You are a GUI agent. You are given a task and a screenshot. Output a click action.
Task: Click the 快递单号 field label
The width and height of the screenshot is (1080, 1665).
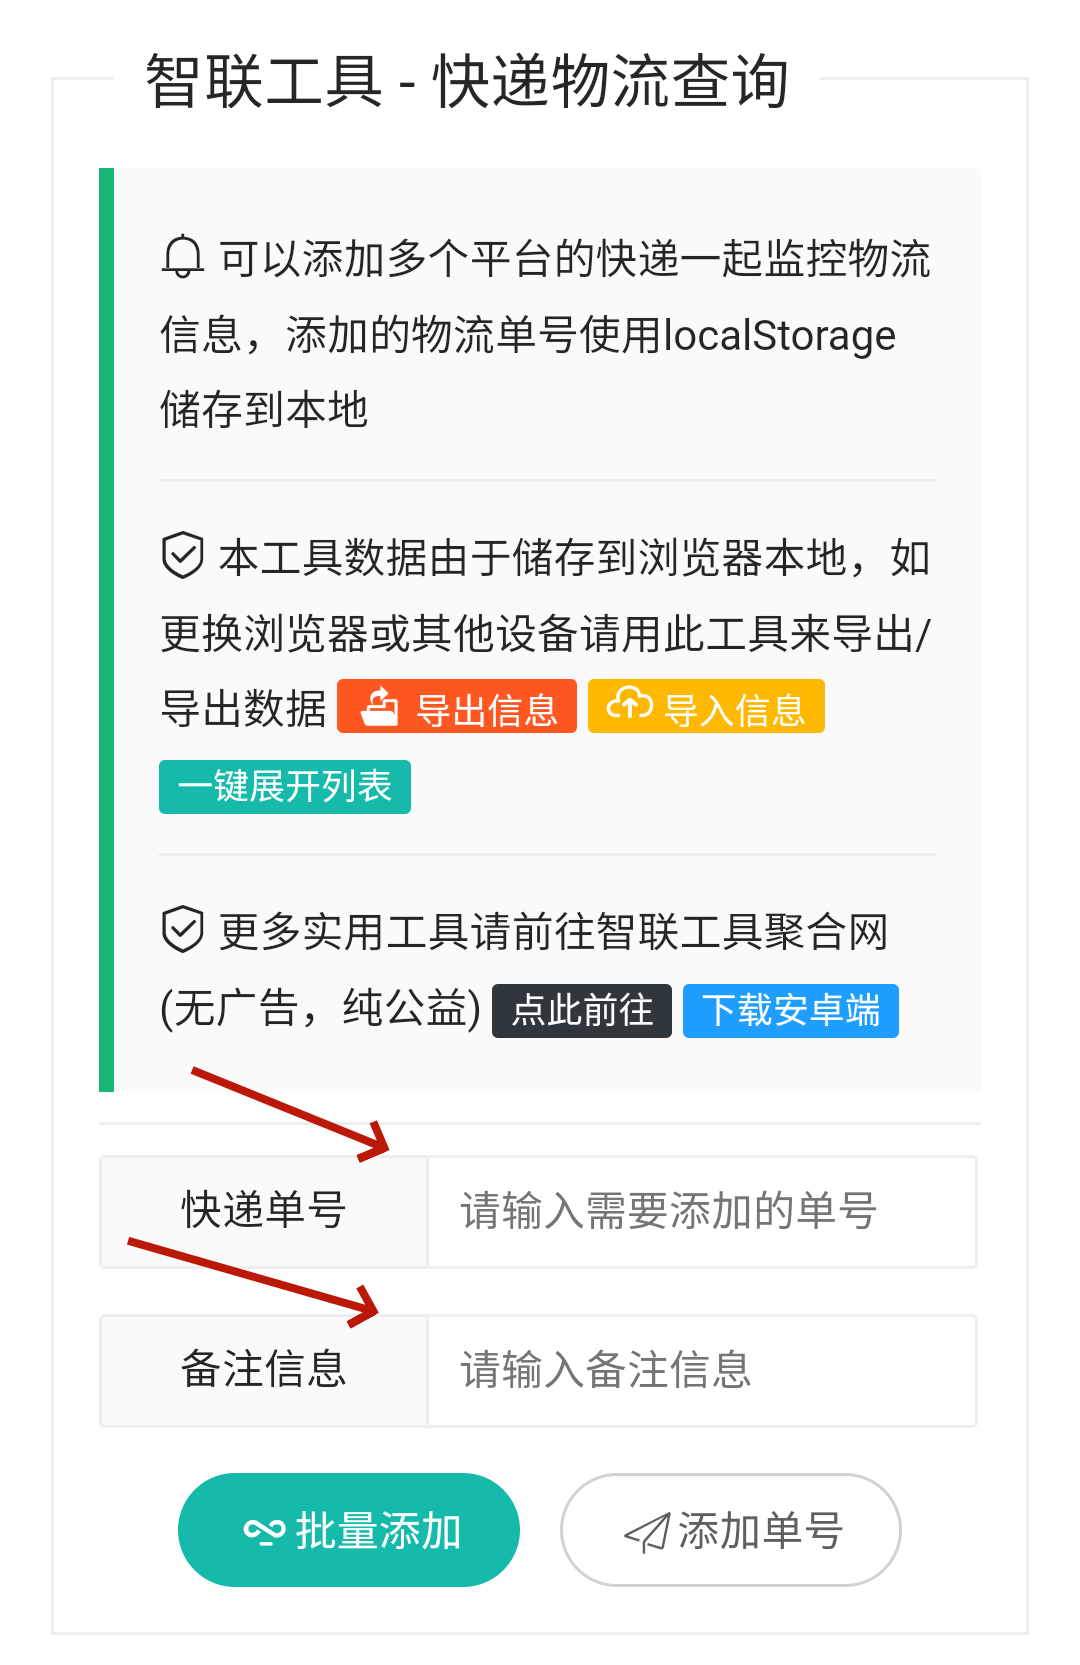264,1212
